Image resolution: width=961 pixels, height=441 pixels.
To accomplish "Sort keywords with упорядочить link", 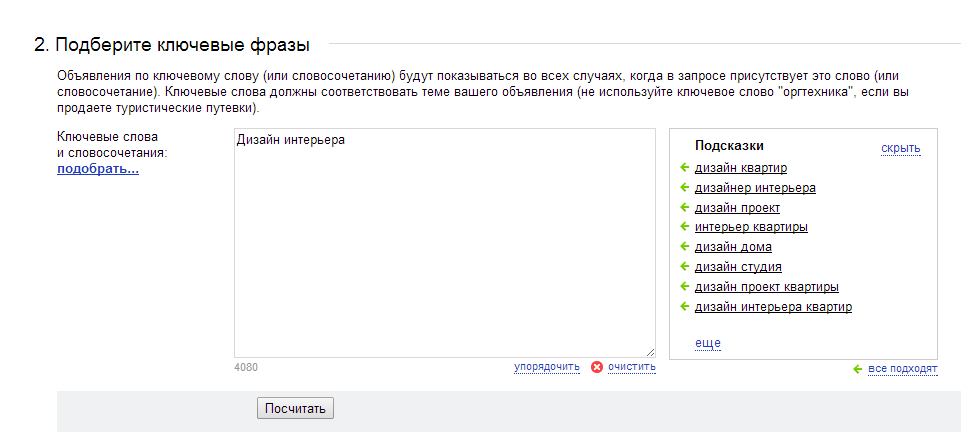I will coord(547,367).
